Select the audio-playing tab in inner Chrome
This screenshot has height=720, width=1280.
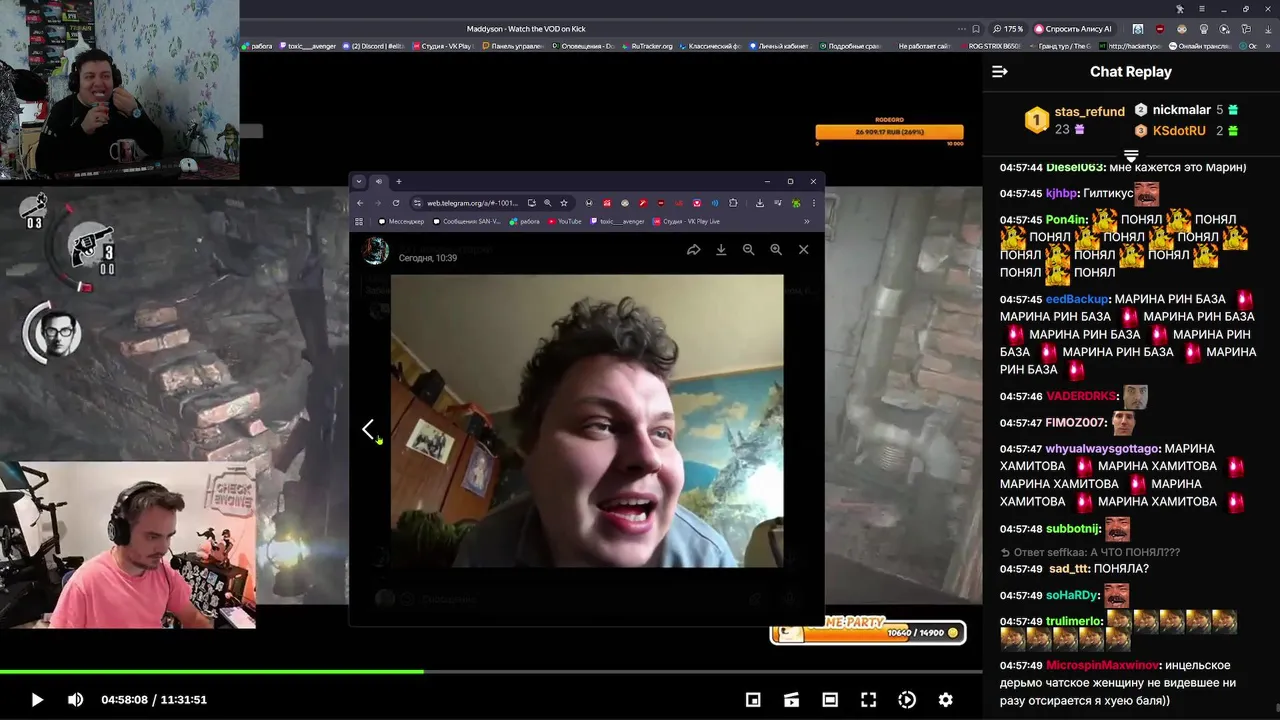[x=379, y=181]
